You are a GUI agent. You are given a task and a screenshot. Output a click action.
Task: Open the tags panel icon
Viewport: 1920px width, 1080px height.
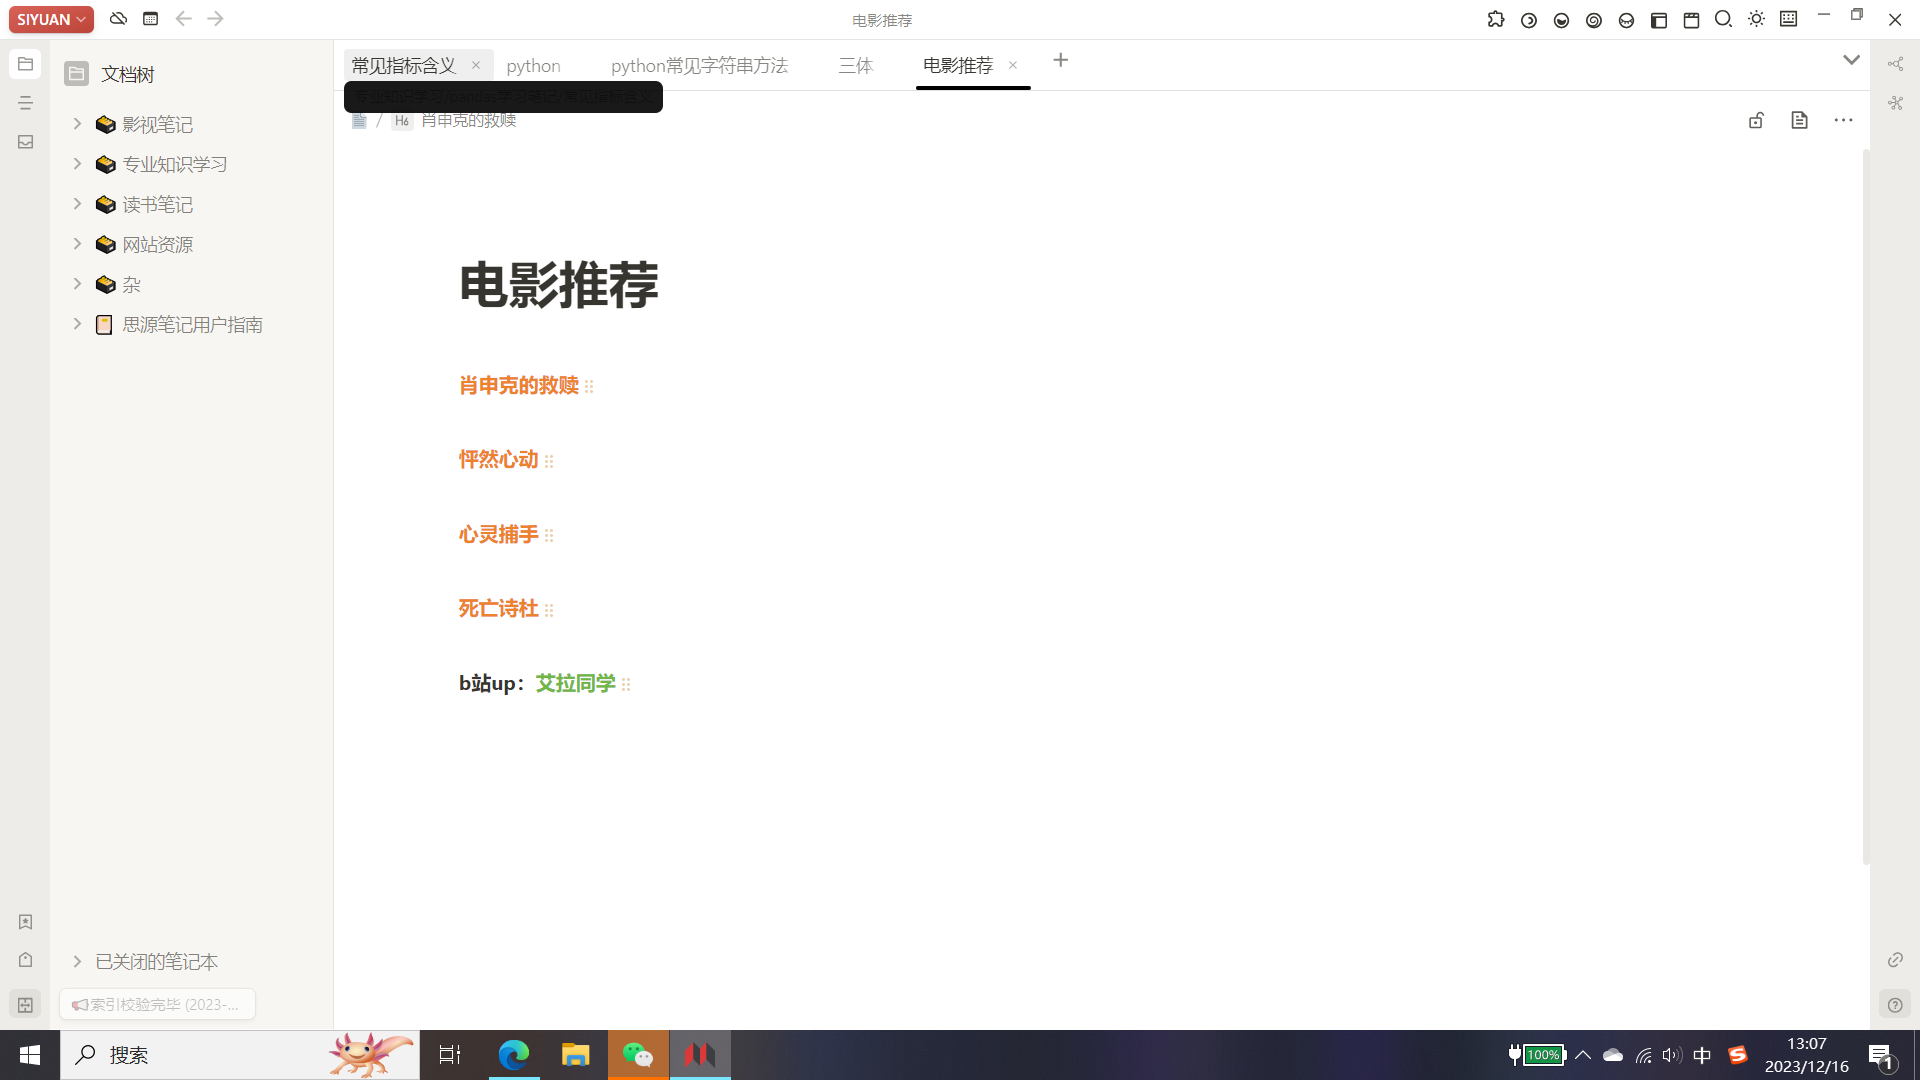(25, 960)
